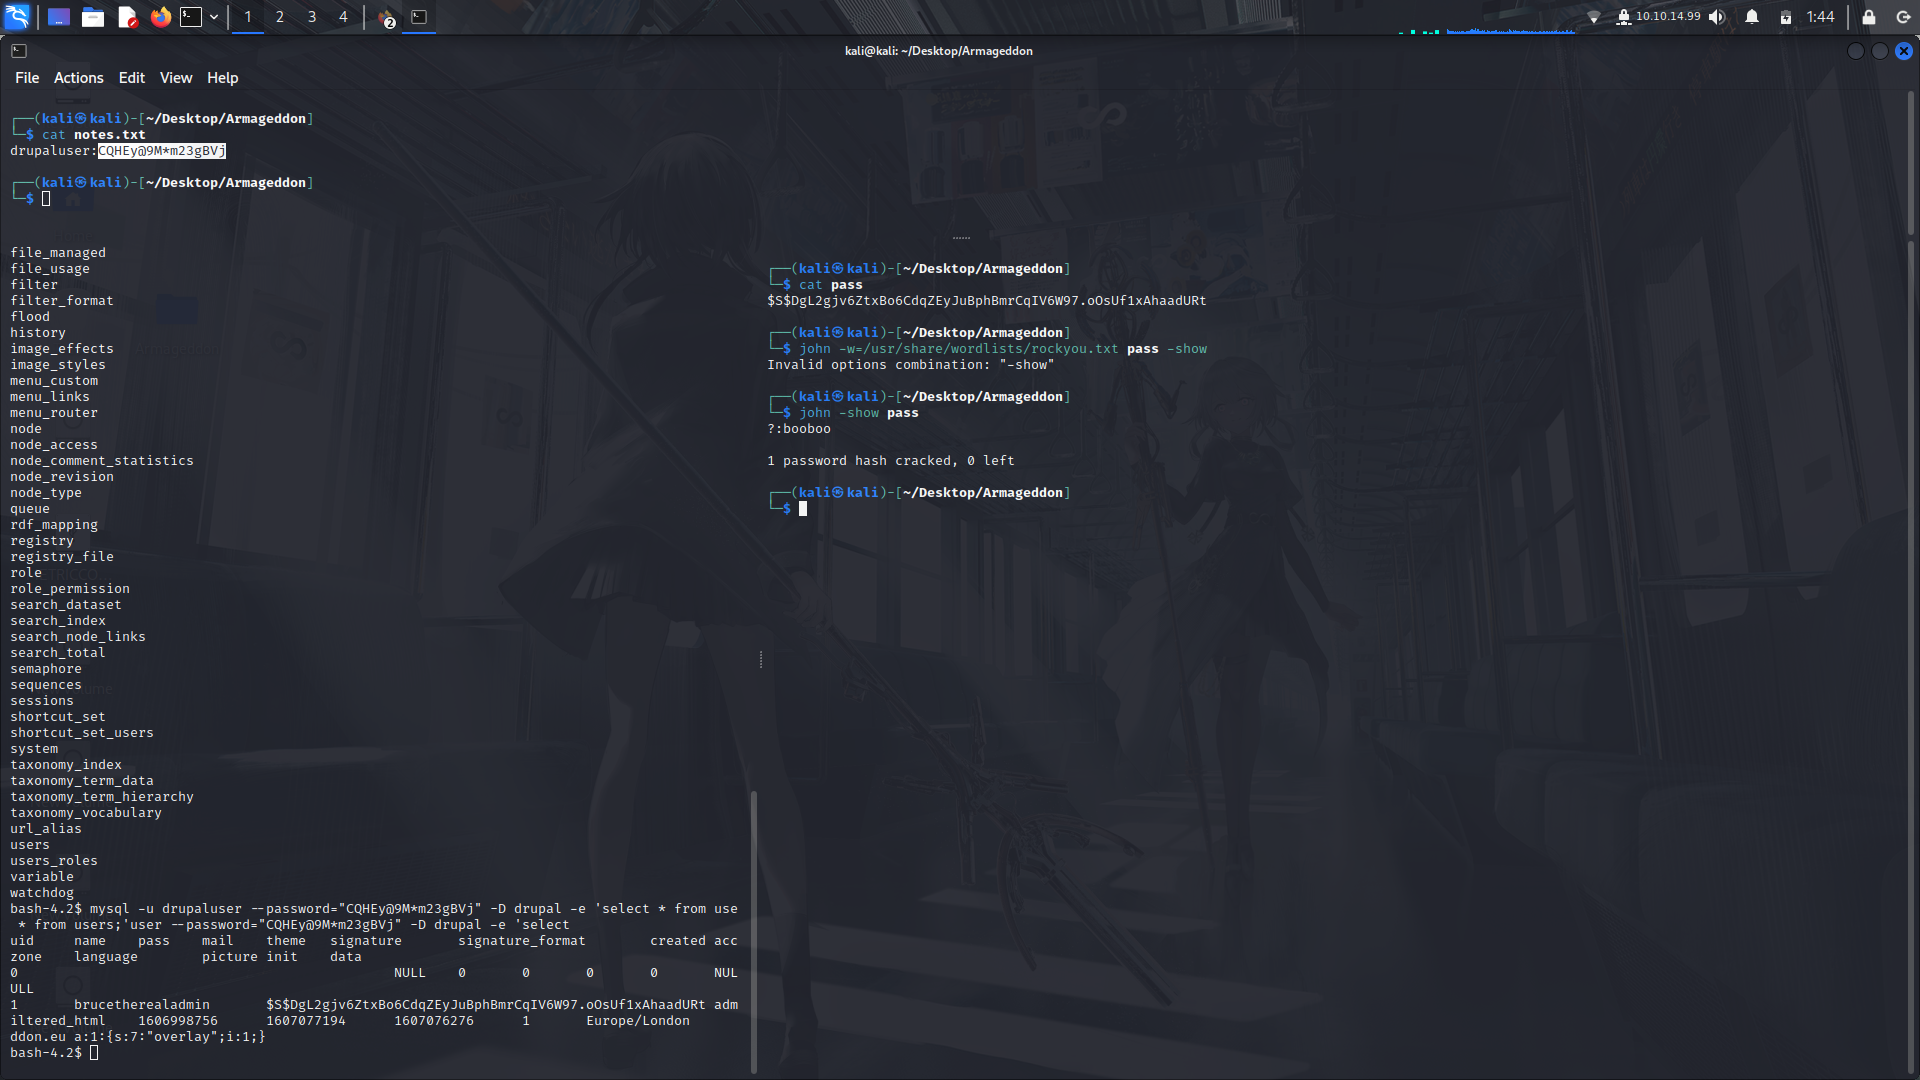Open the text editor taskbar icon
1920x1080 pixels.
click(x=127, y=16)
